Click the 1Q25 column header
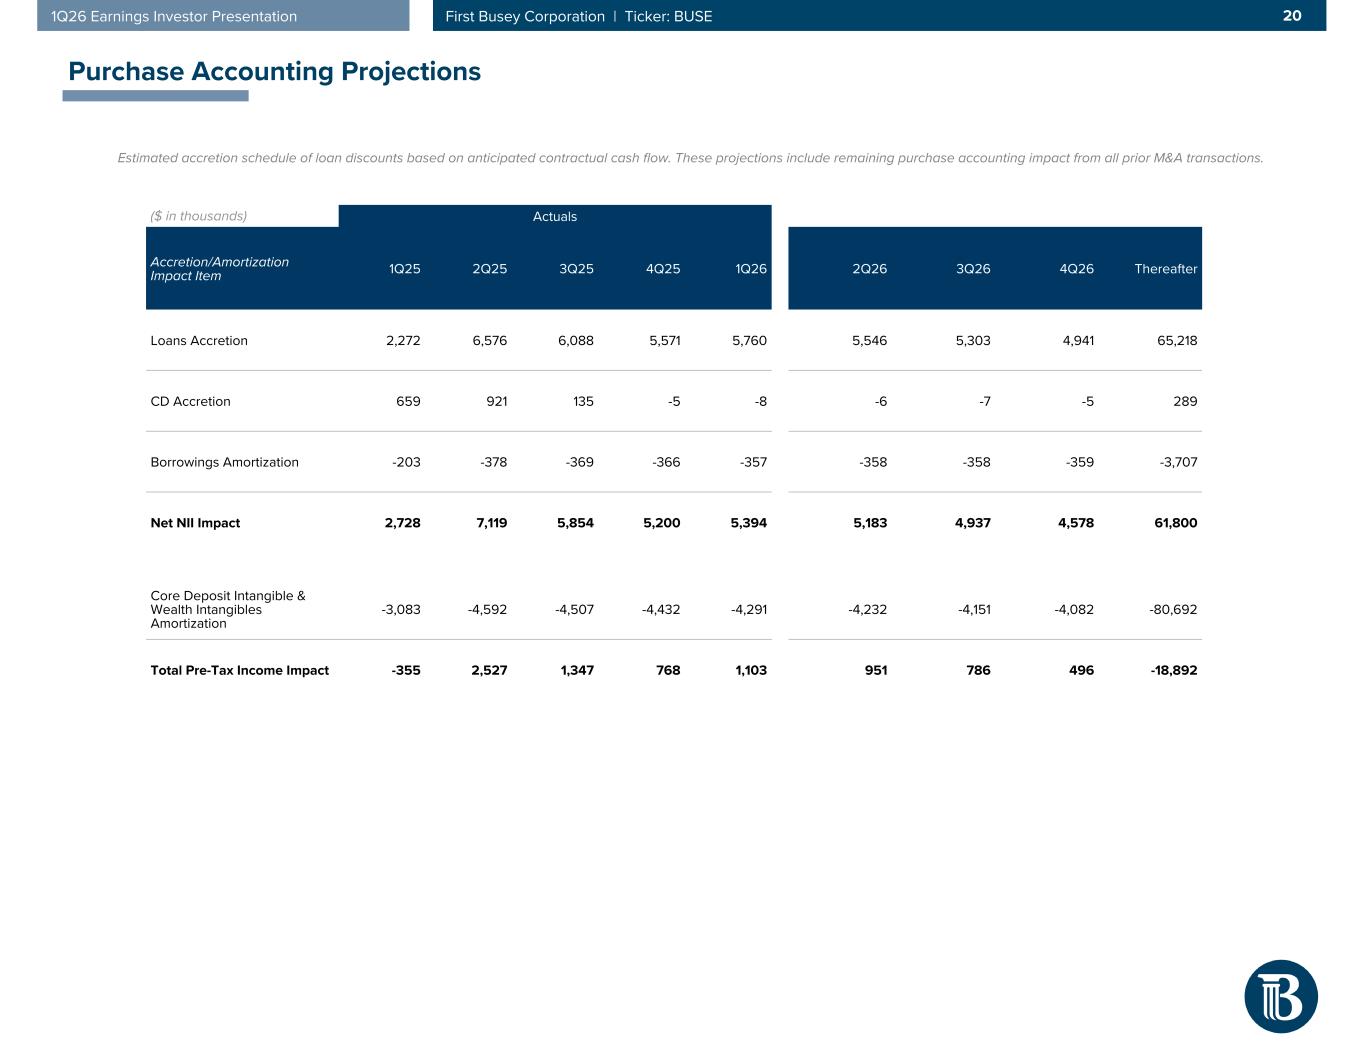 click(x=404, y=269)
